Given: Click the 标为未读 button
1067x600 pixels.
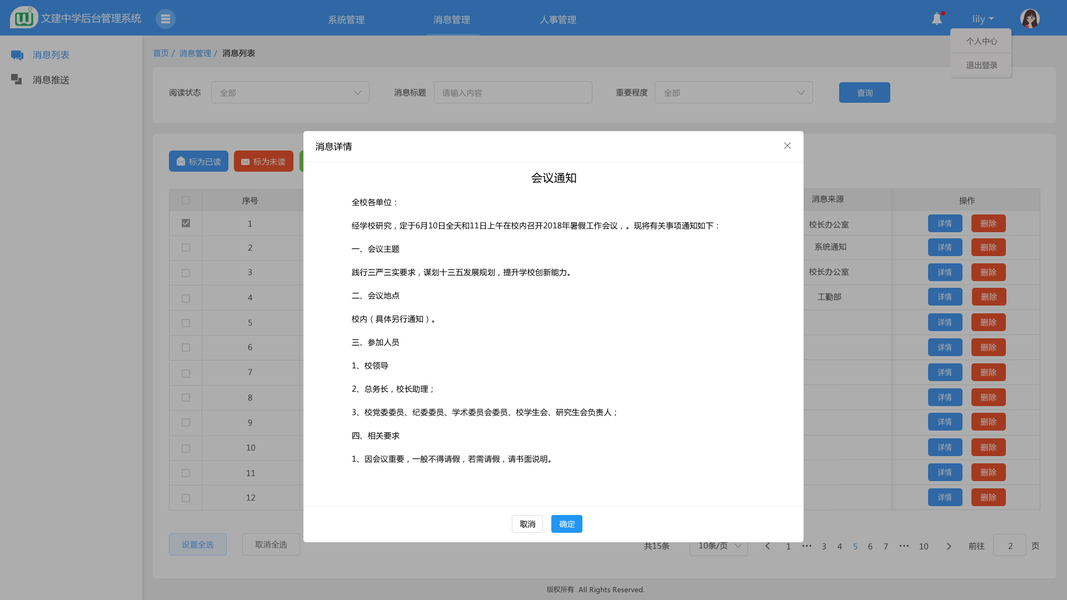Looking at the screenshot, I should coord(263,161).
